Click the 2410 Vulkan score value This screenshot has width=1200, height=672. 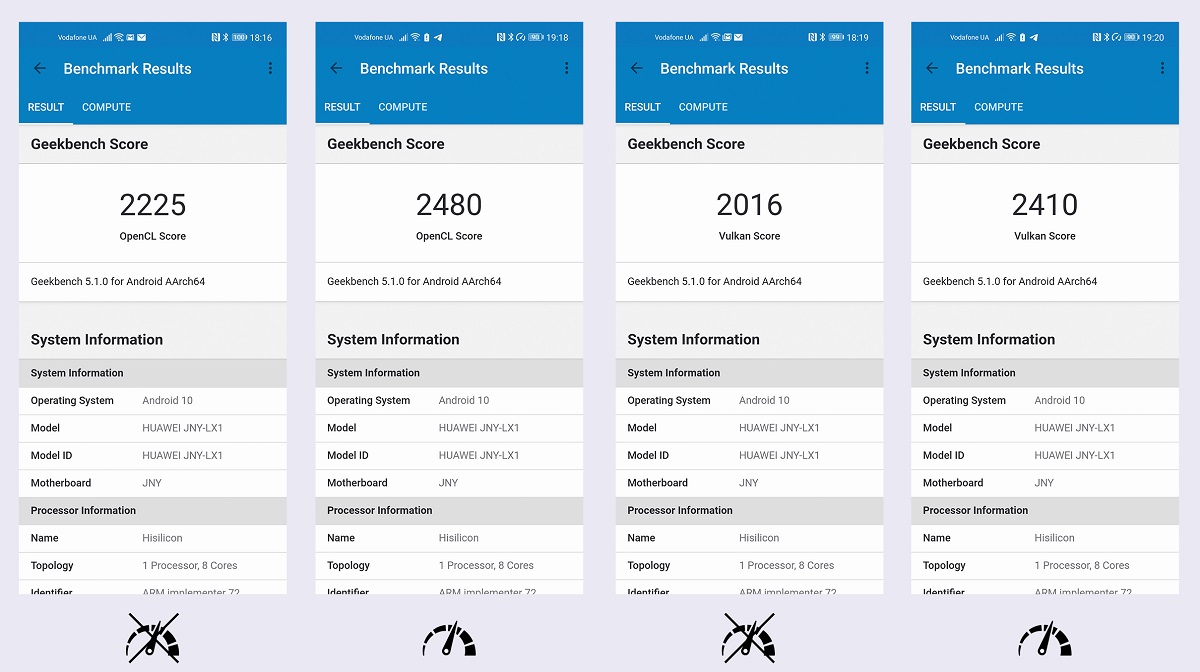[1045, 205]
